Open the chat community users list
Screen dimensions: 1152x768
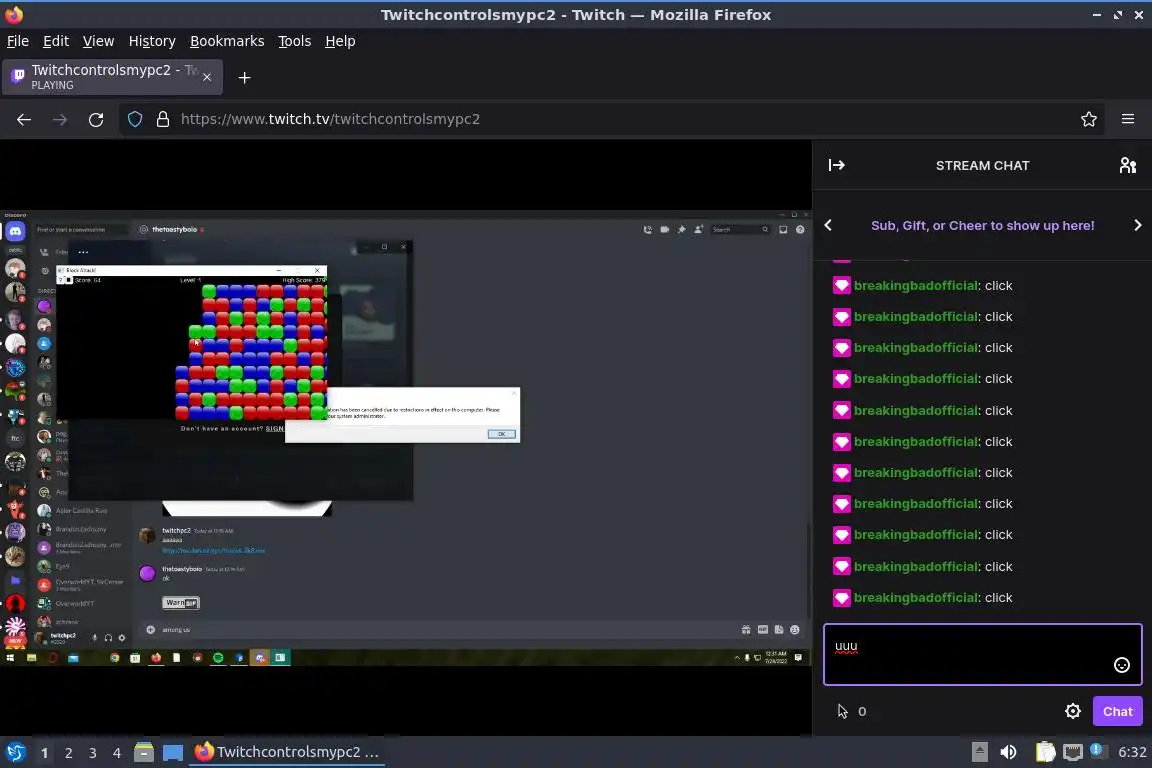(x=1128, y=165)
